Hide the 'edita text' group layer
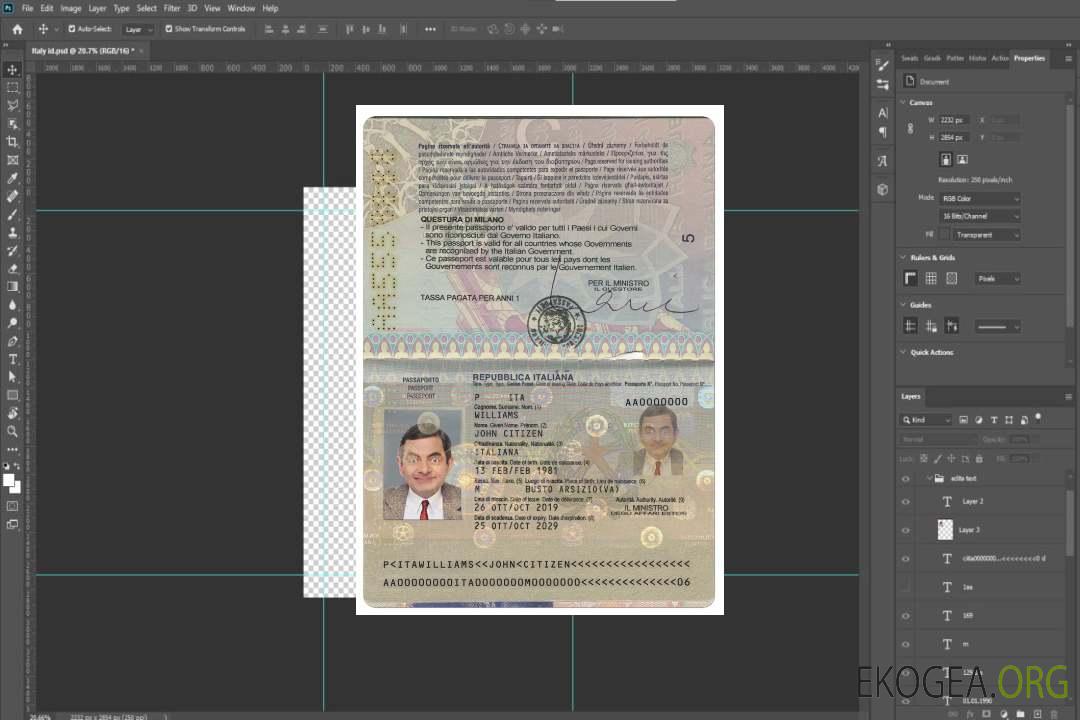1080x720 pixels. click(906, 479)
